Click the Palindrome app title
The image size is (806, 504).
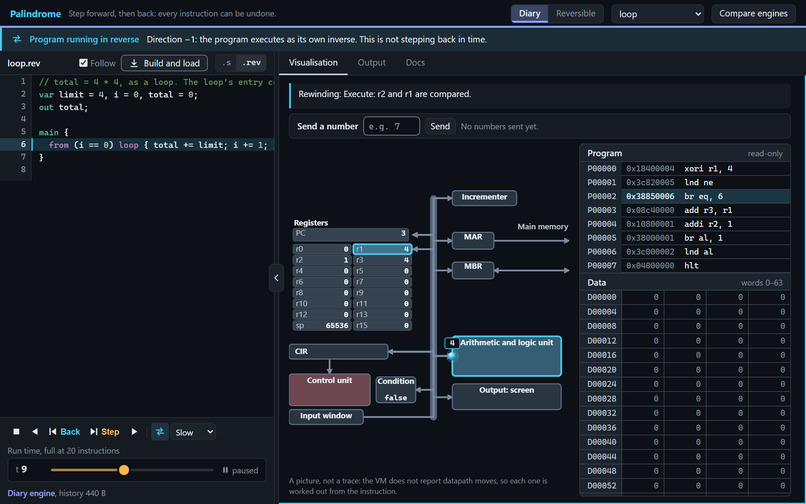pos(35,14)
